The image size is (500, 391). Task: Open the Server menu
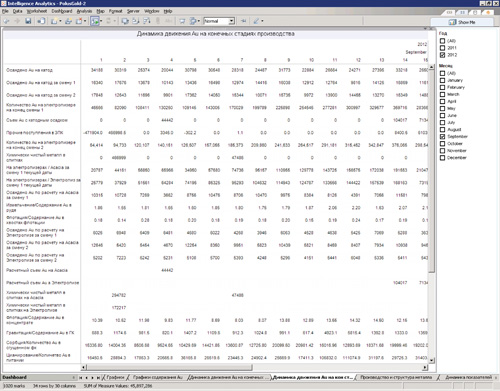(x=133, y=11)
